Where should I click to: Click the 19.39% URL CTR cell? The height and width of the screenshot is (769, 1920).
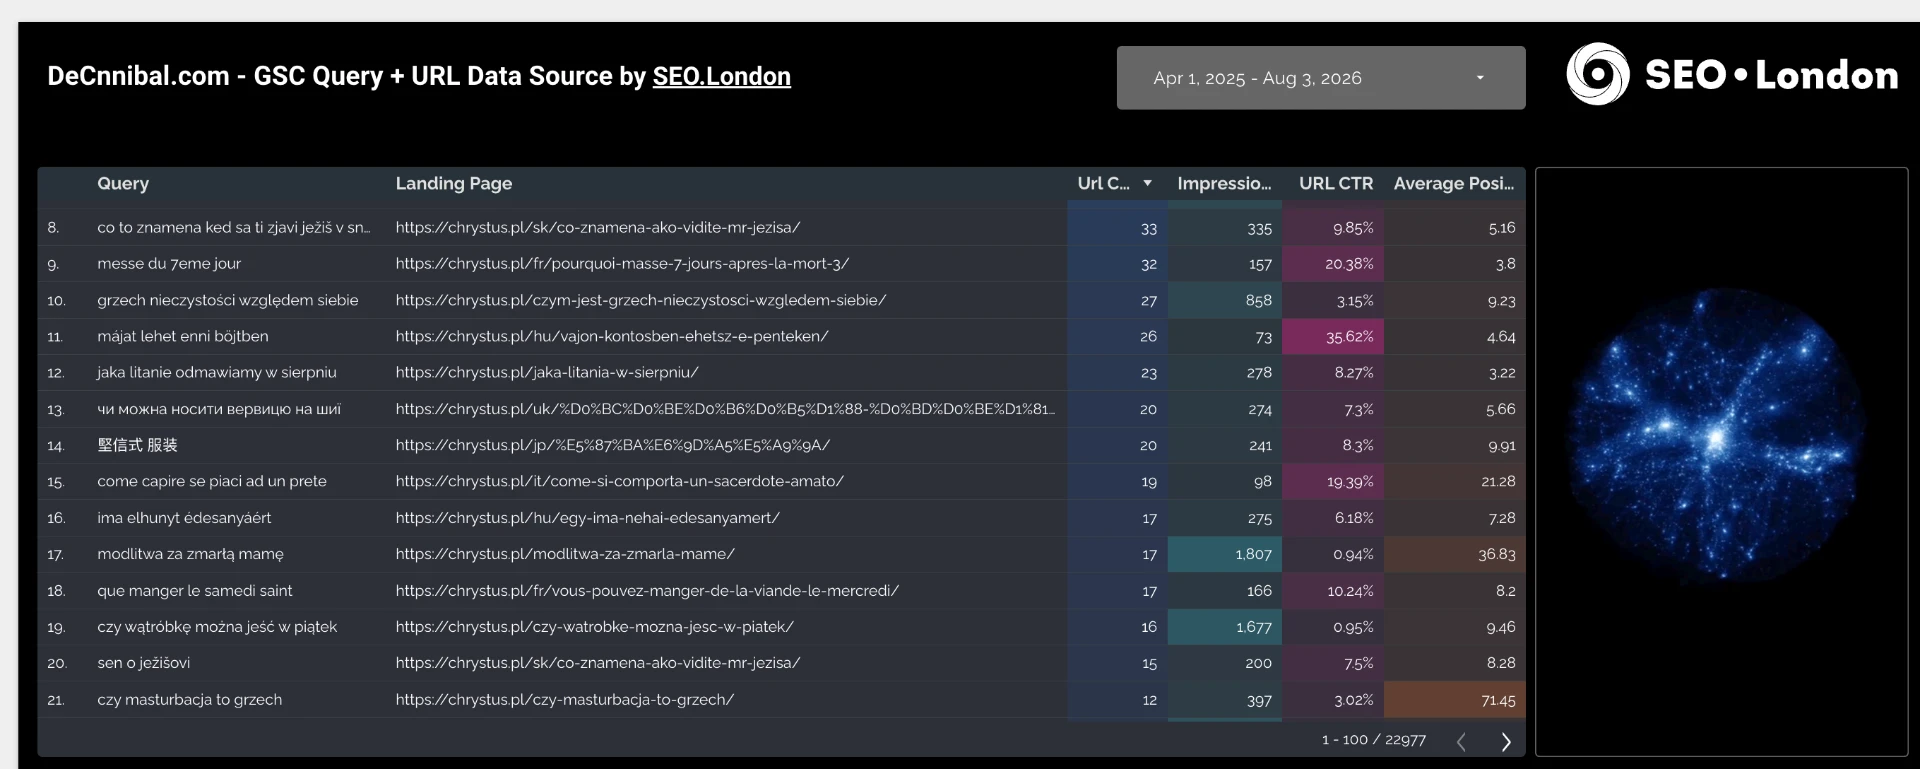[x=1333, y=482]
